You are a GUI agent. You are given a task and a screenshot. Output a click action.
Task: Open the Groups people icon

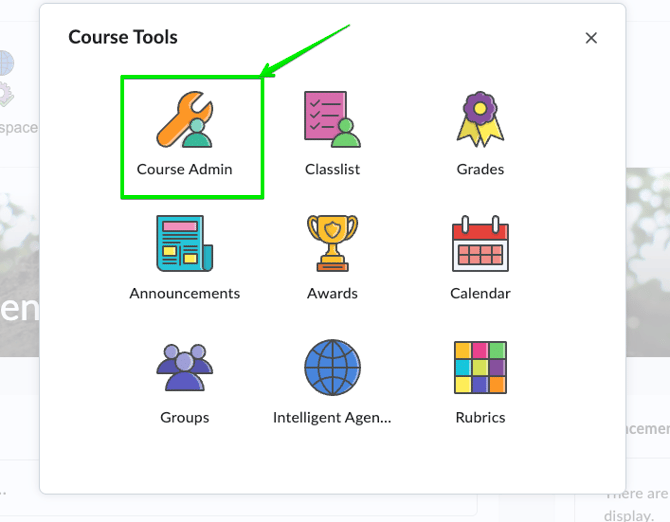pos(185,367)
